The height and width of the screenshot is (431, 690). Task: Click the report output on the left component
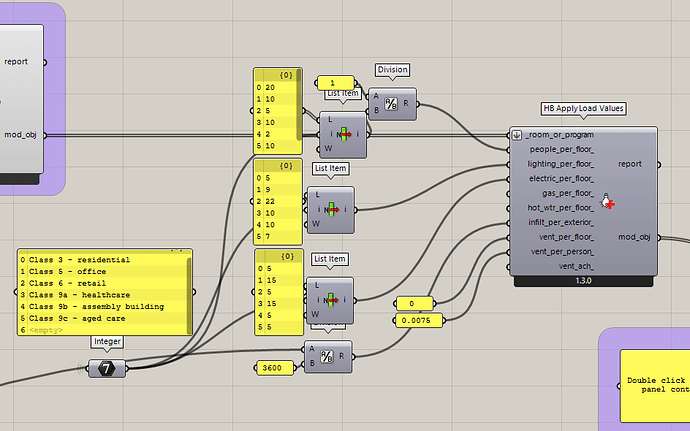click(x=16, y=62)
